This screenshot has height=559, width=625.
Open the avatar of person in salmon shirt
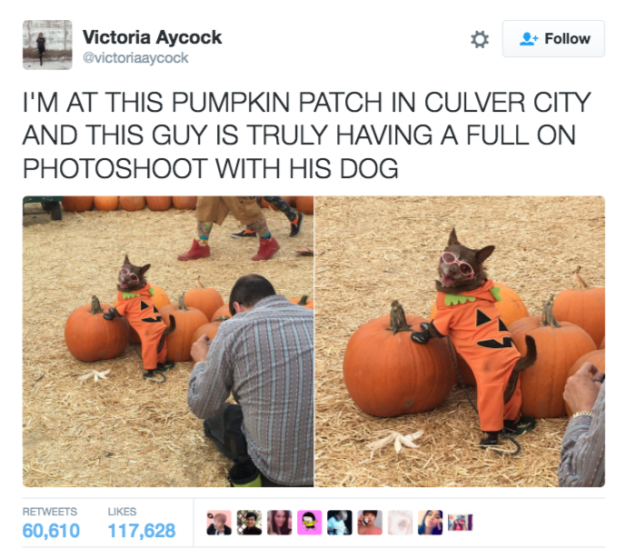click(x=370, y=523)
